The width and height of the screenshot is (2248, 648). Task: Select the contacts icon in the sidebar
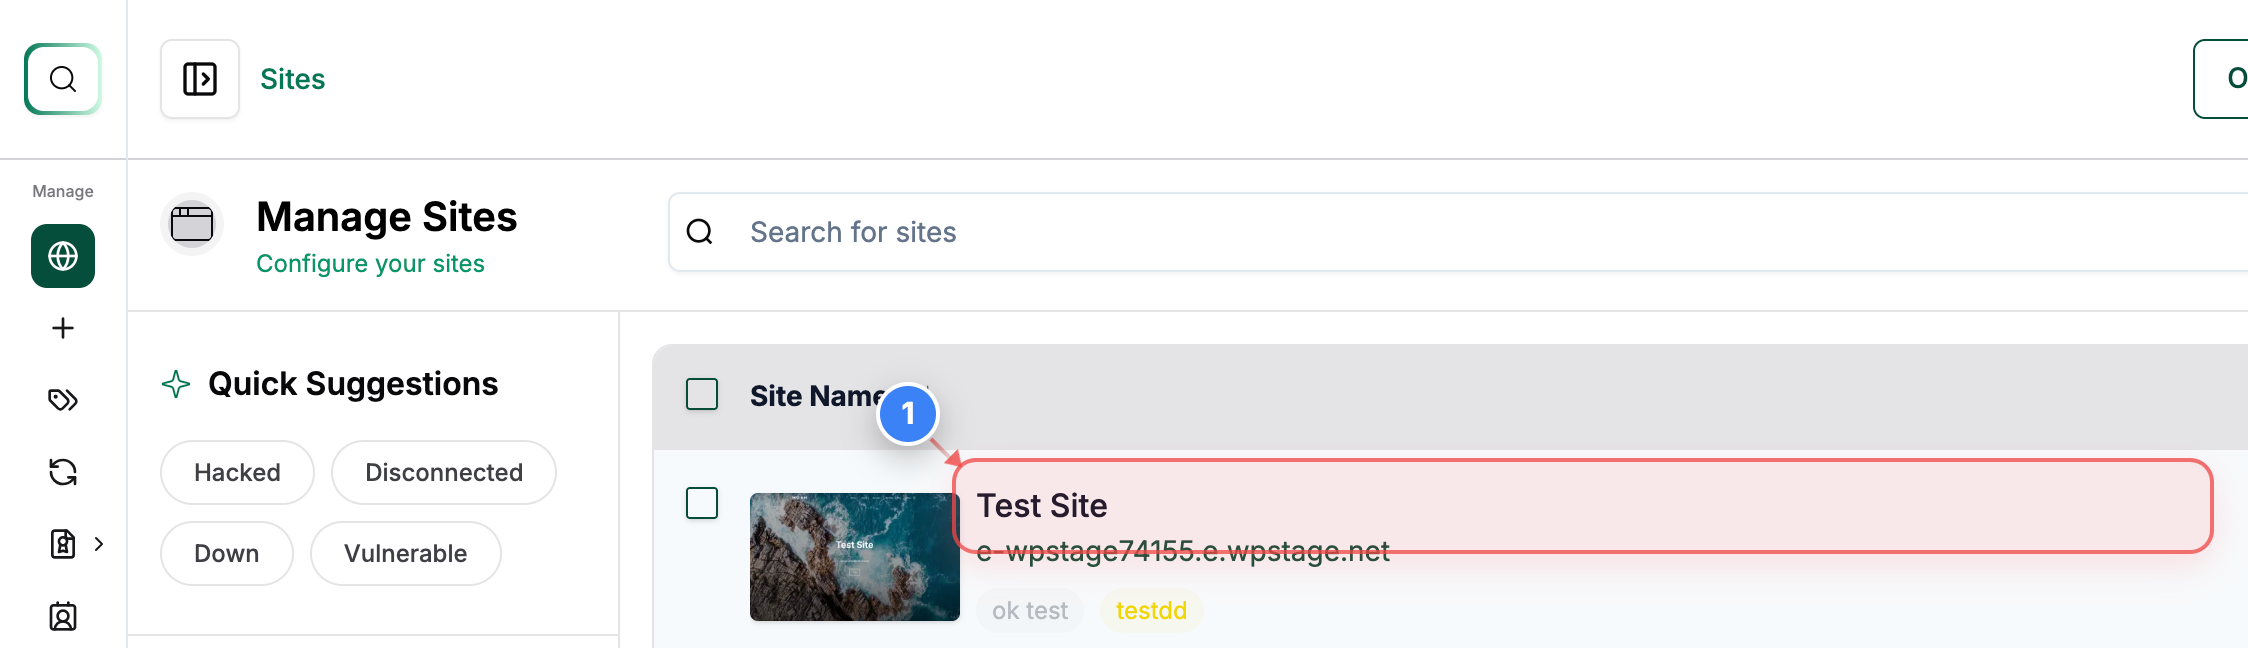click(x=62, y=618)
